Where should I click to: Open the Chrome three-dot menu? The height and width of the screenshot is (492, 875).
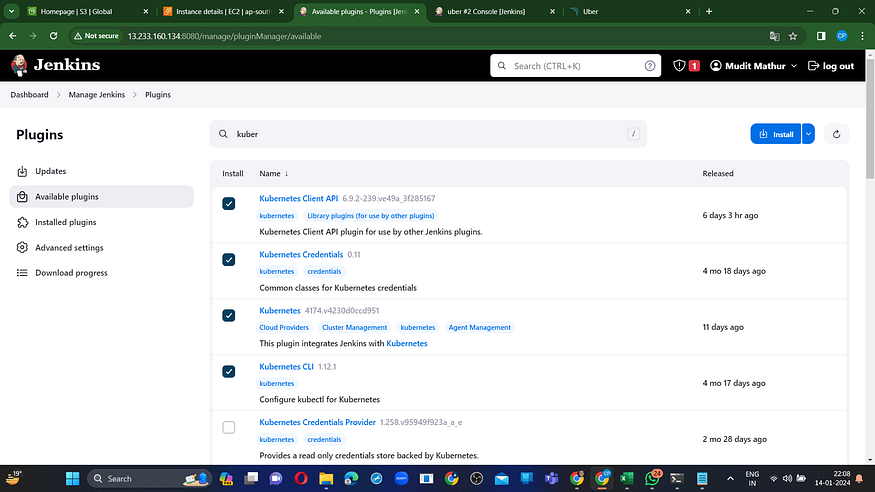click(x=862, y=36)
